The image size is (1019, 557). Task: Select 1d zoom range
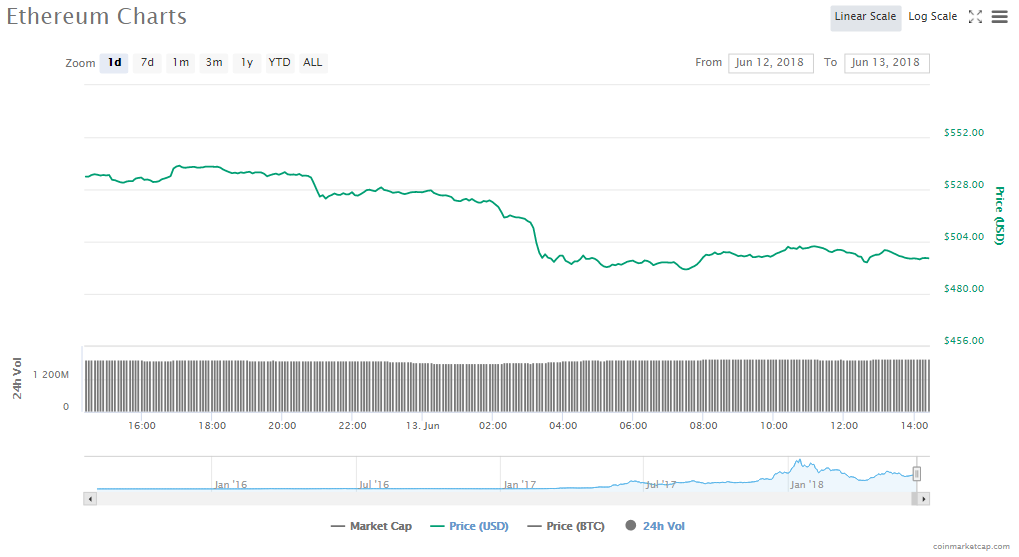(115, 63)
